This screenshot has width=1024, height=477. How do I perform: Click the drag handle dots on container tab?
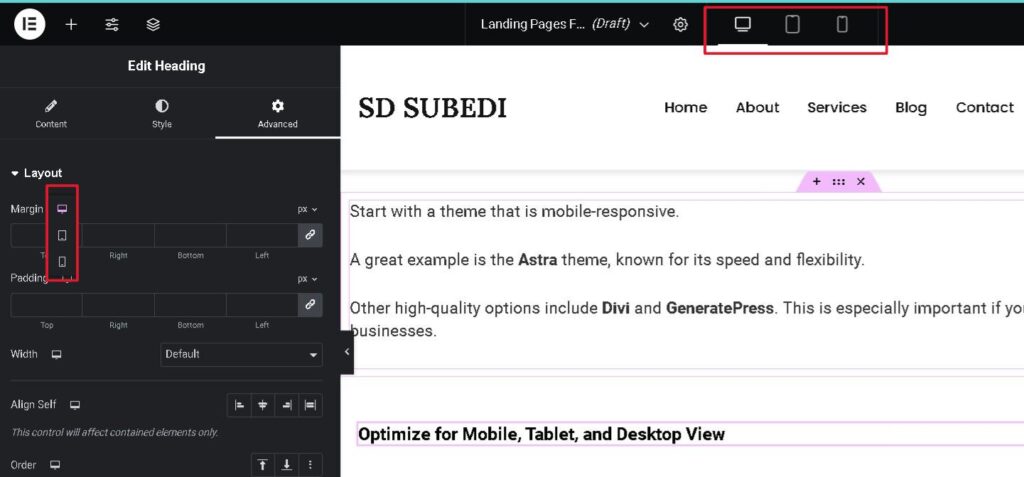tap(839, 182)
